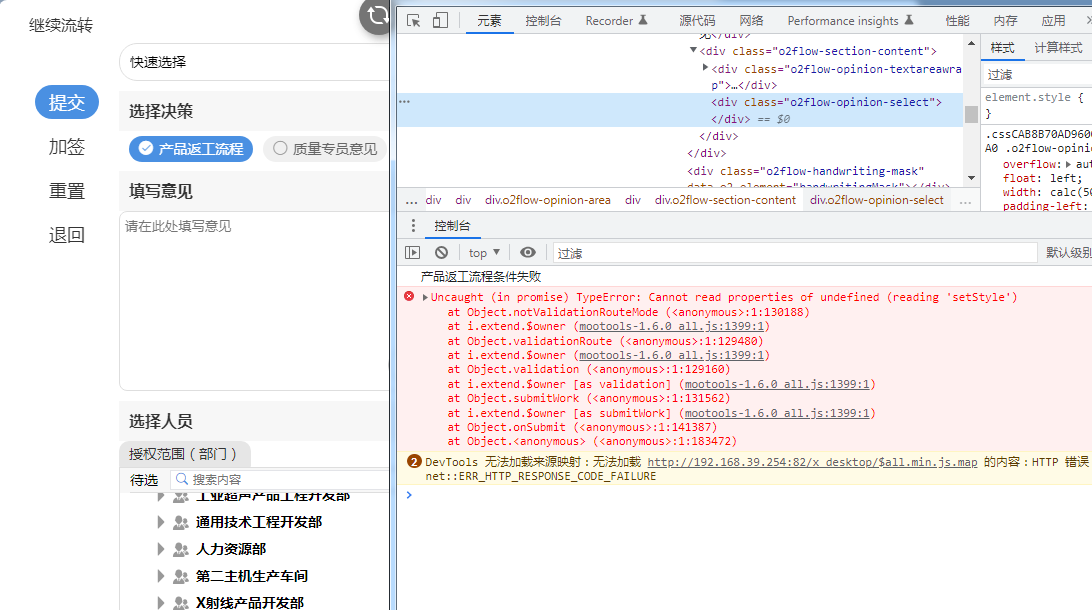This screenshot has width=1092, height=610.
Task: Open the console drawer three-dot menu
Action: coord(414,226)
